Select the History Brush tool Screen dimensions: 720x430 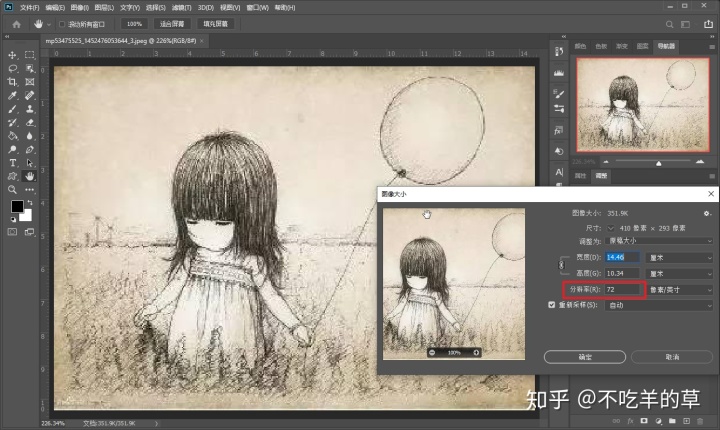point(12,123)
